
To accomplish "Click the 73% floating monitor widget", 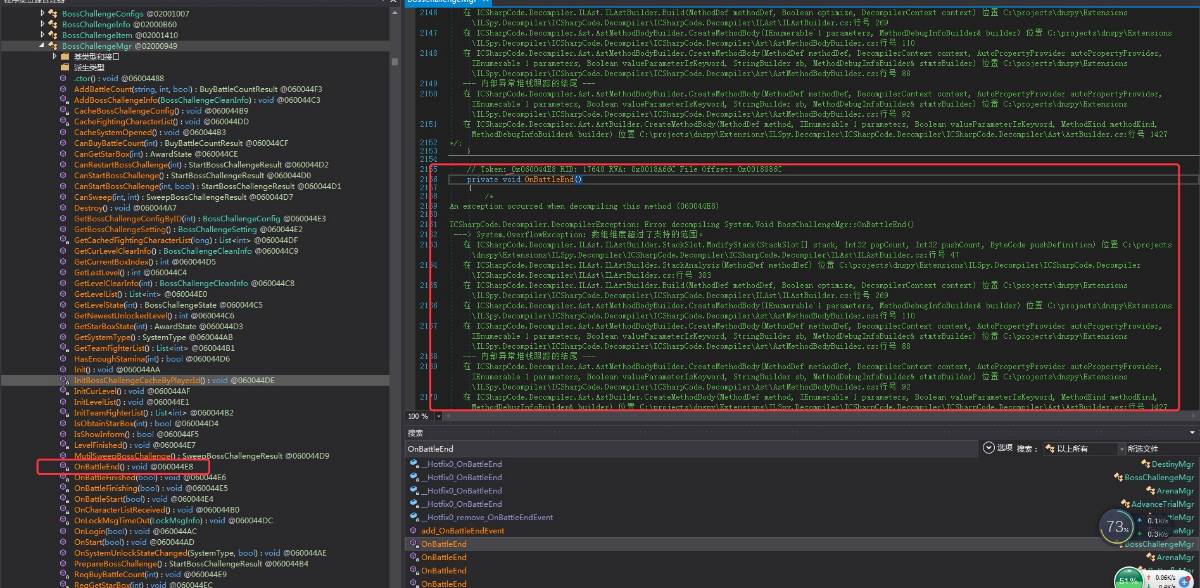I will tap(1115, 524).
